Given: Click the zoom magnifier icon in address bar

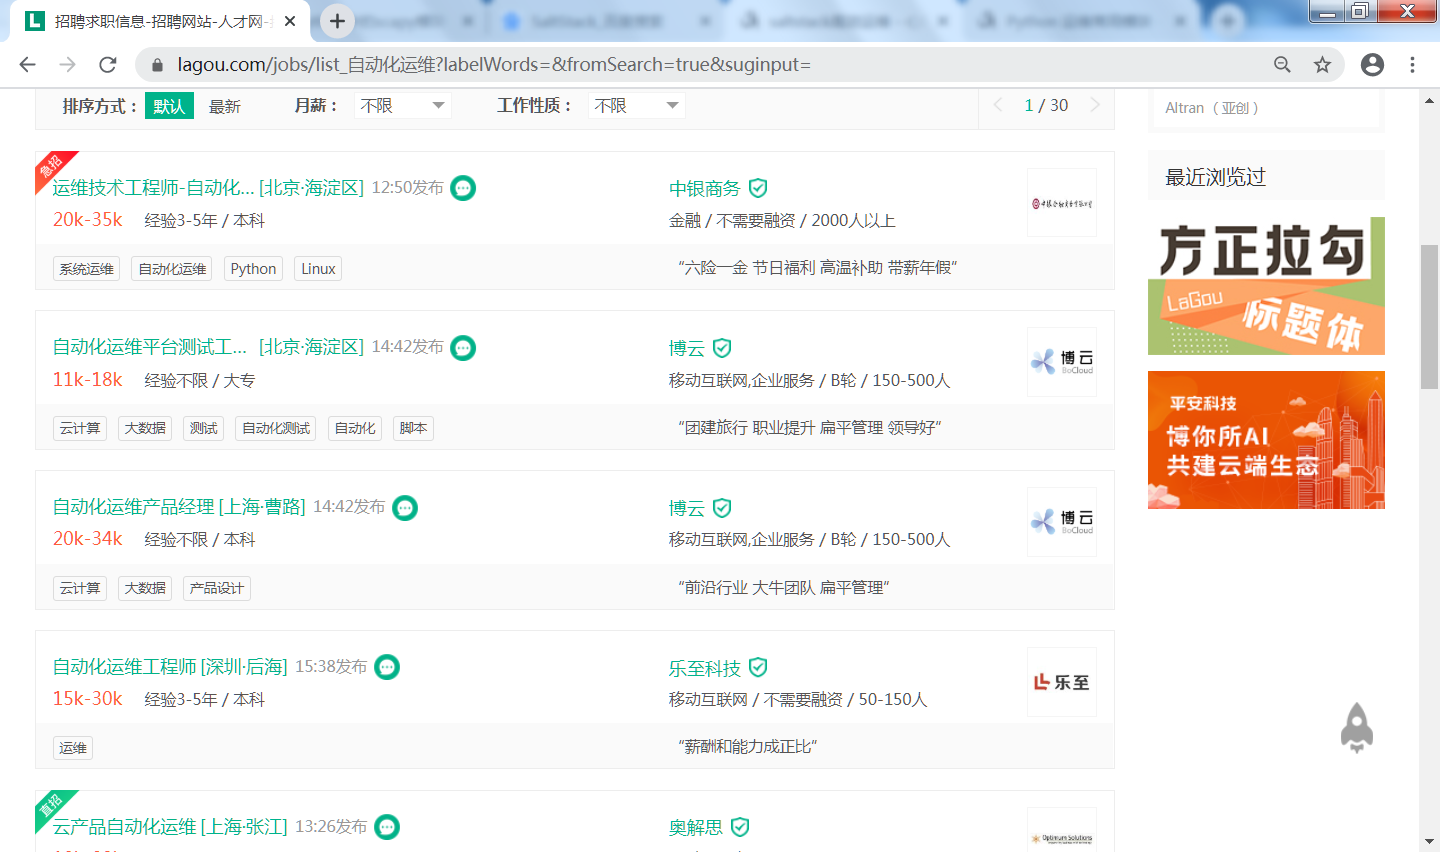Looking at the screenshot, I should click(1282, 65).
